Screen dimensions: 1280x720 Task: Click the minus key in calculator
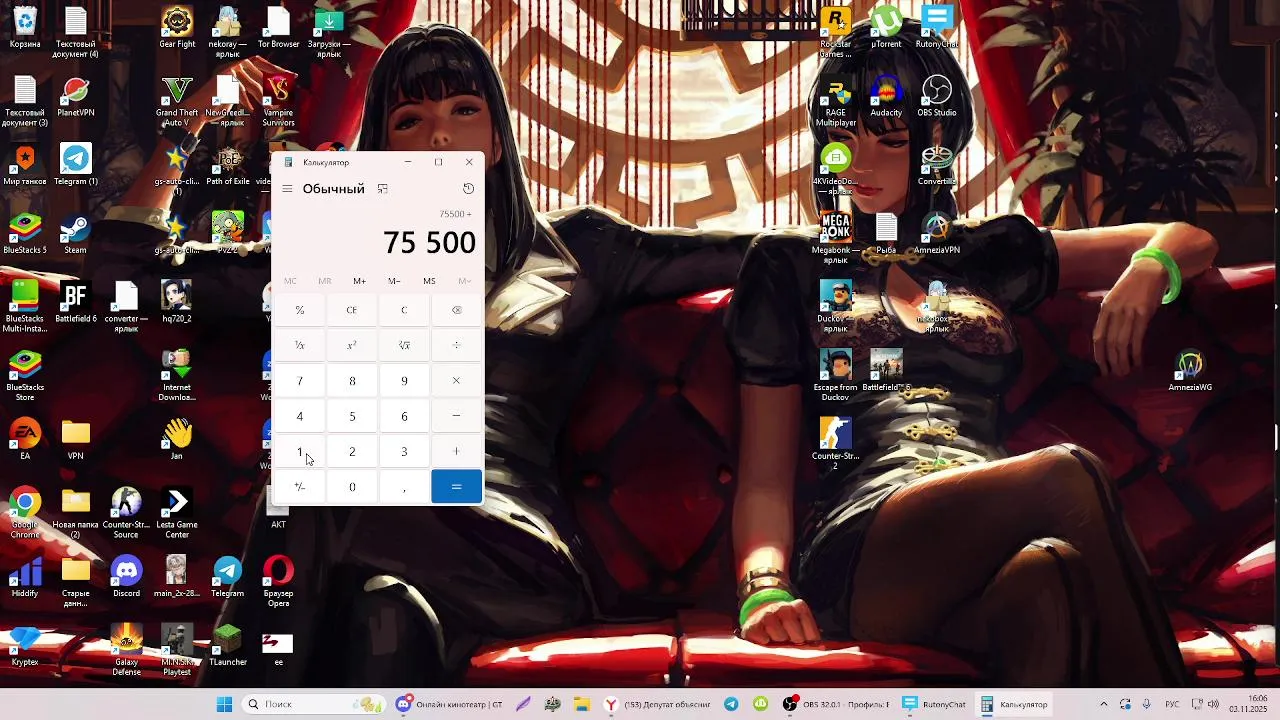[456, 416]
